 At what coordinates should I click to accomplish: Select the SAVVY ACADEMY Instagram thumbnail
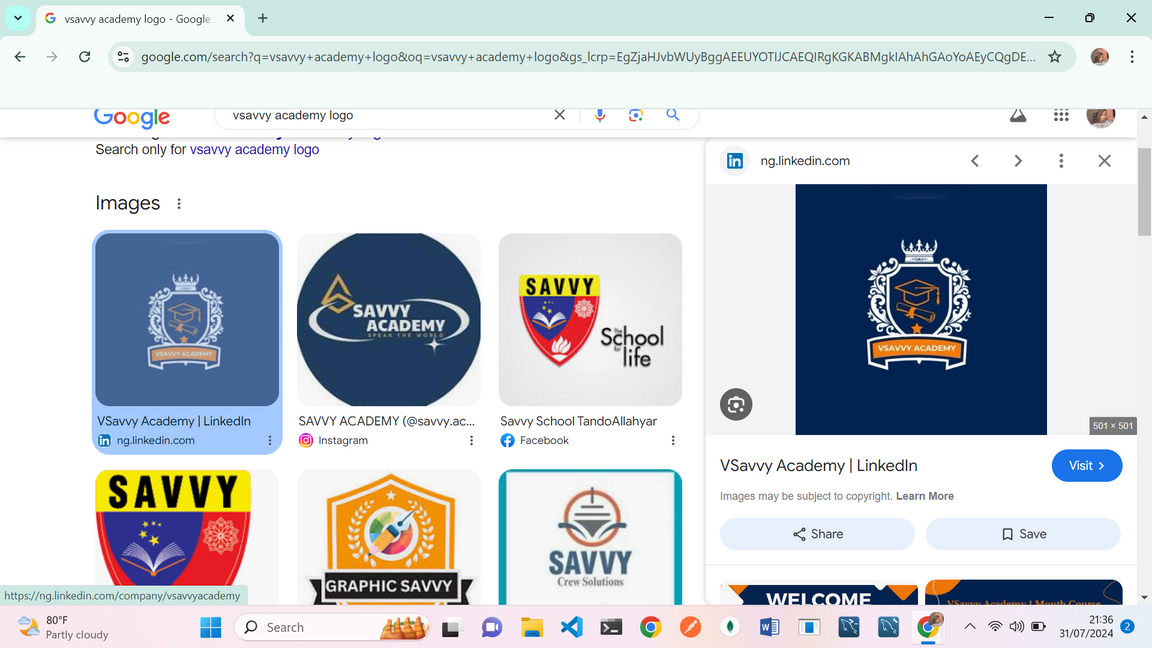coord(389,320)
